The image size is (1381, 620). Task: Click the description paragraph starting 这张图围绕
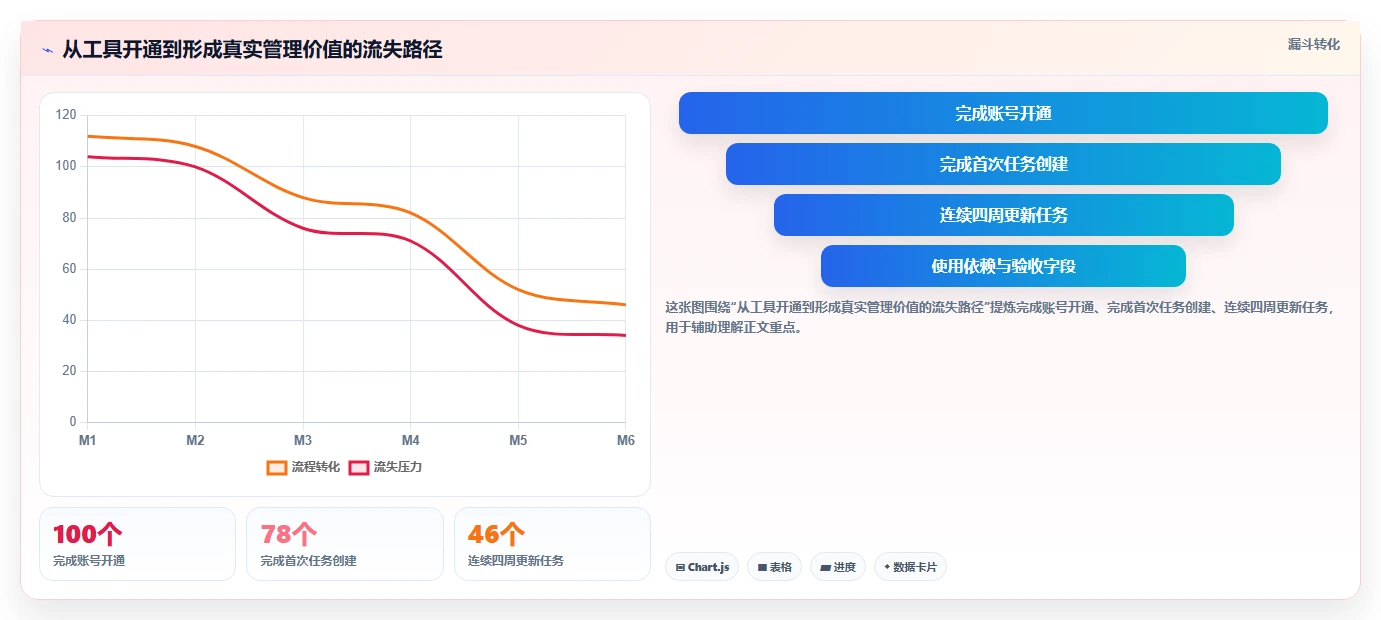tap(1001, 317)
